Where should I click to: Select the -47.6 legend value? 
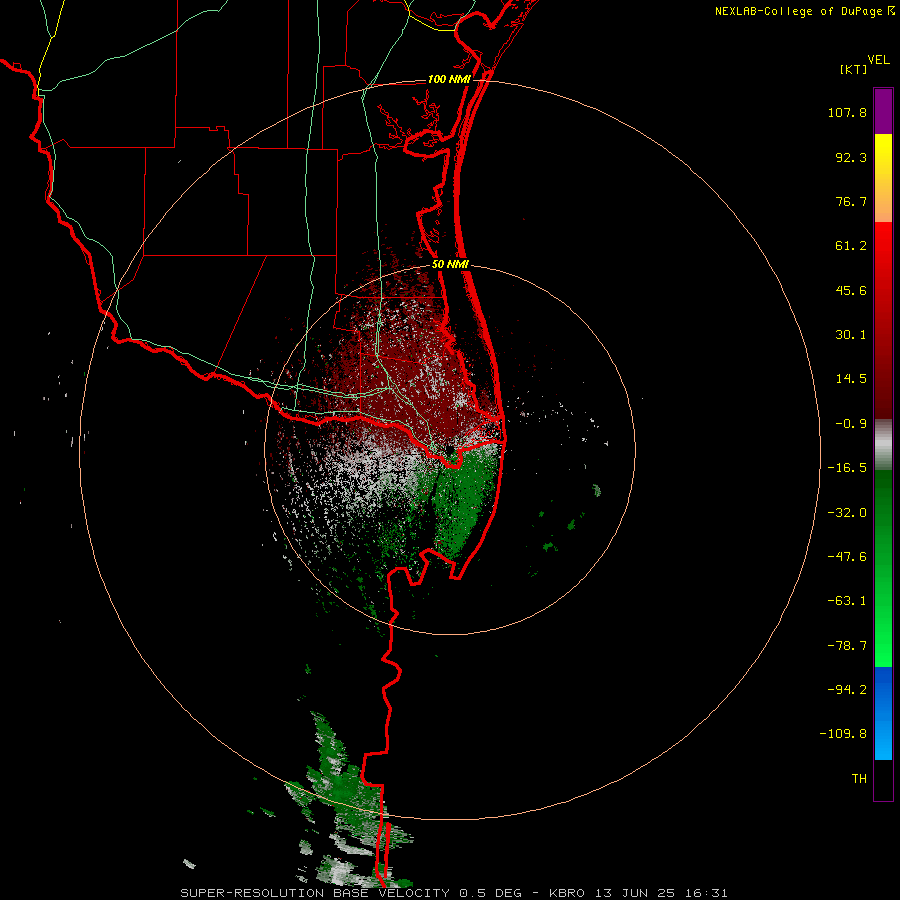coord(847,557)
